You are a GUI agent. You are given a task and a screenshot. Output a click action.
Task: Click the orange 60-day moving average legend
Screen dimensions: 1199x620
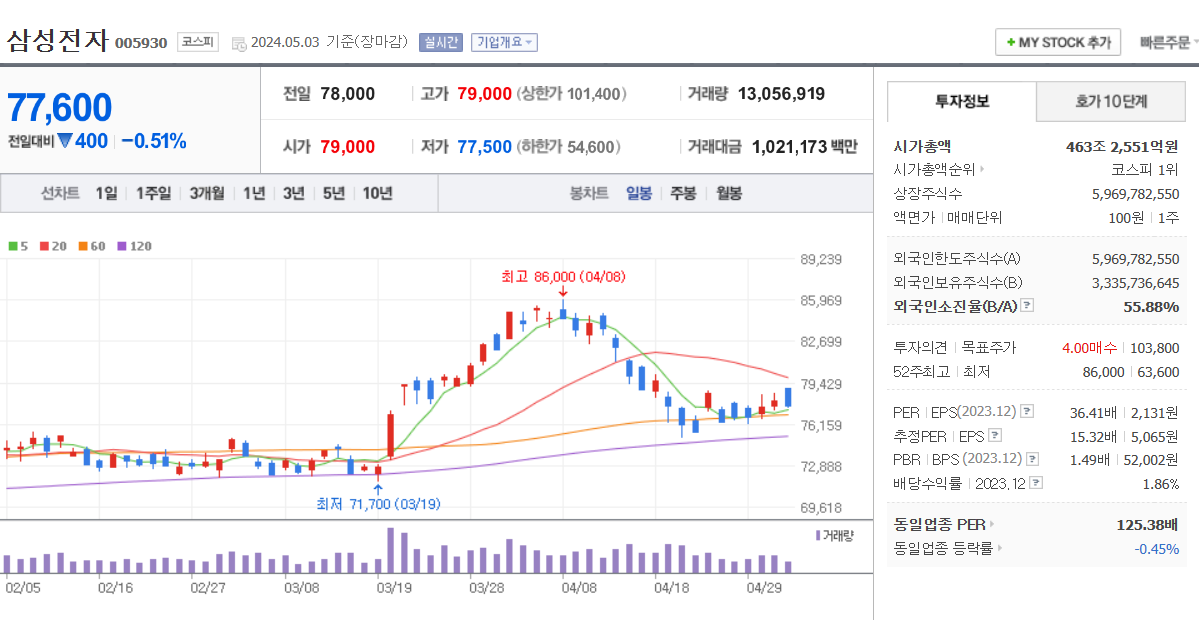point(92,246)
